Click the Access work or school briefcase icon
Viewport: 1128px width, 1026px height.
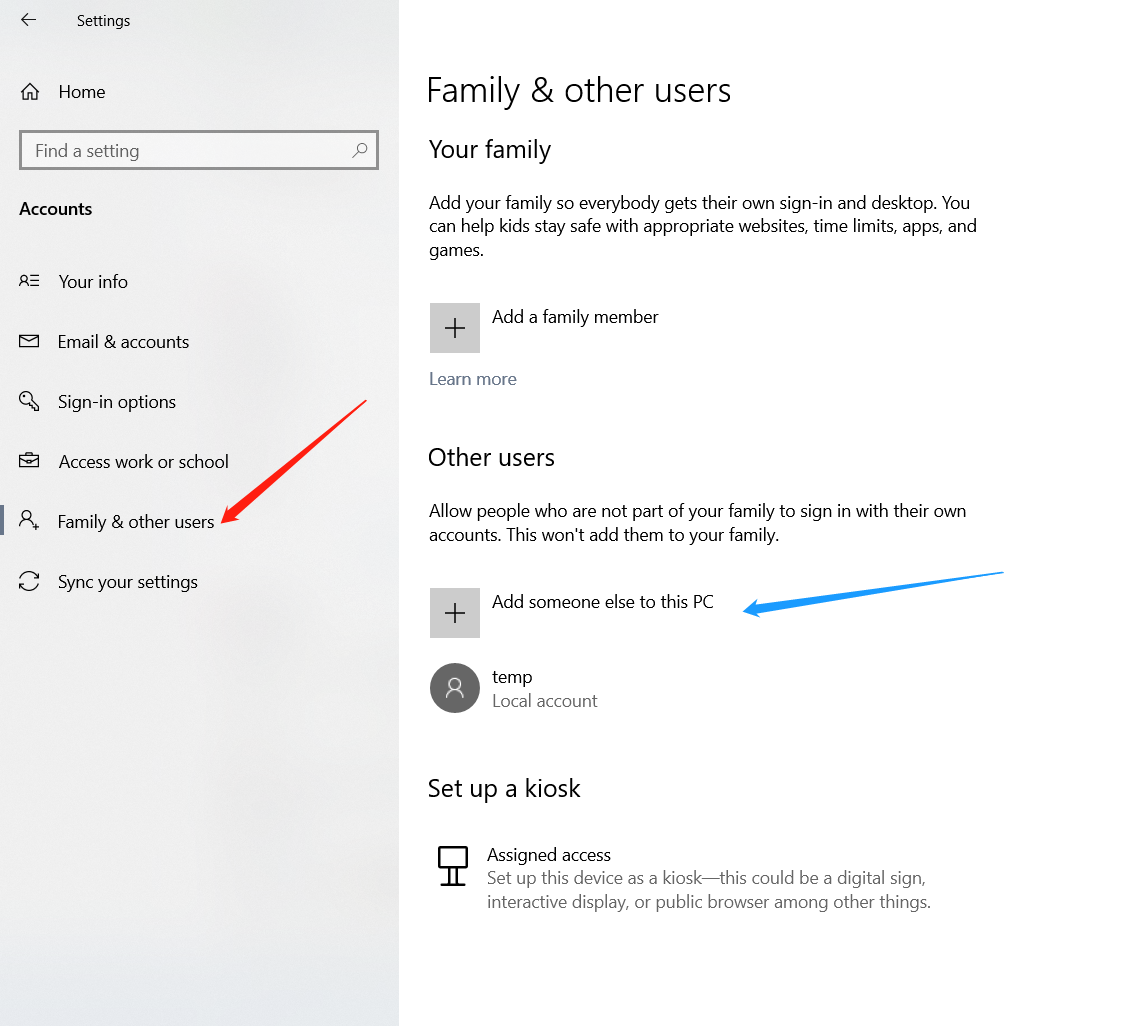pyautogui.click(x=29, y=460)
